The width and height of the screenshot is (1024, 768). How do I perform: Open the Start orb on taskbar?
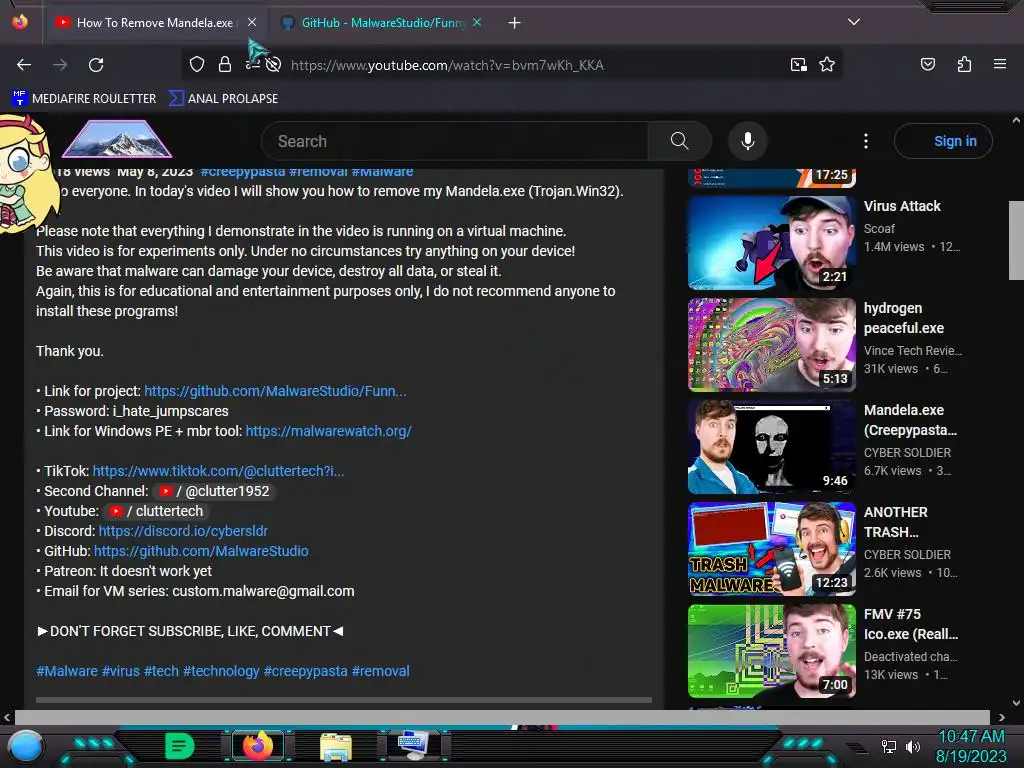pyautogui.click(x=26, y=746)
